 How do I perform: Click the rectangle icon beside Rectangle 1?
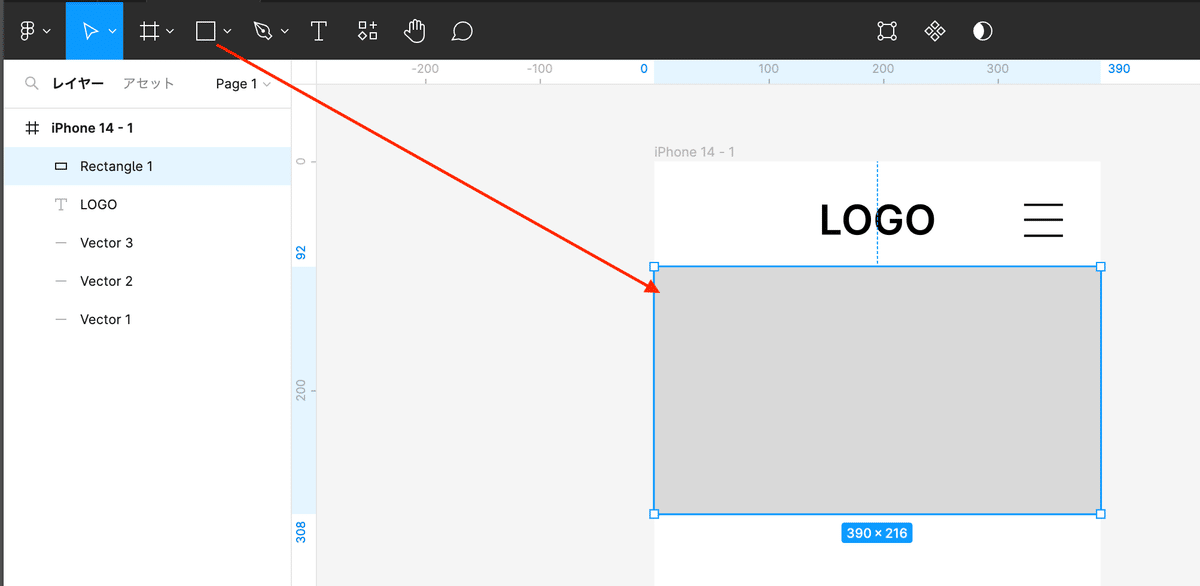click(x=61, y=167)
